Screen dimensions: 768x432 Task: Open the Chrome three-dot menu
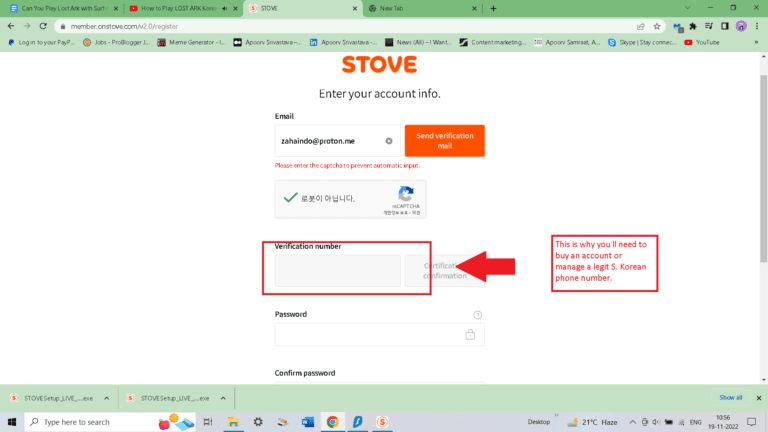click(x=757, y=26)
